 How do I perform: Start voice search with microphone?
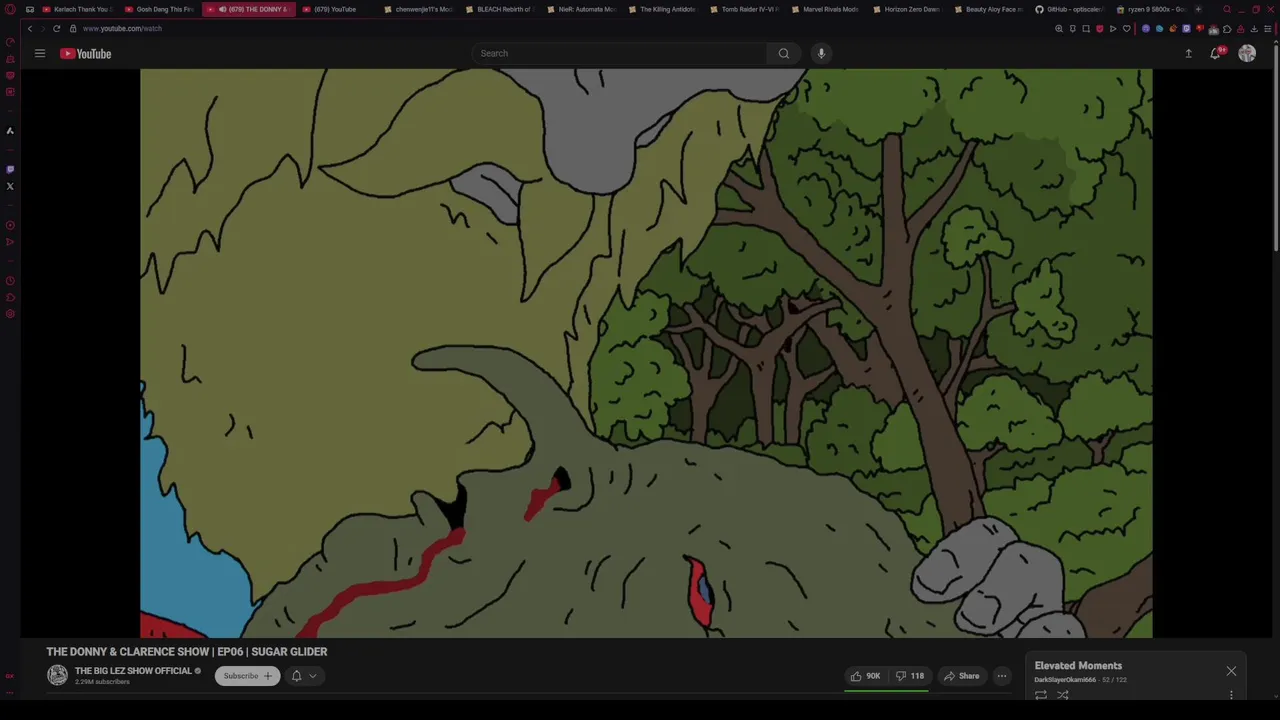click(x=821, y=53)
